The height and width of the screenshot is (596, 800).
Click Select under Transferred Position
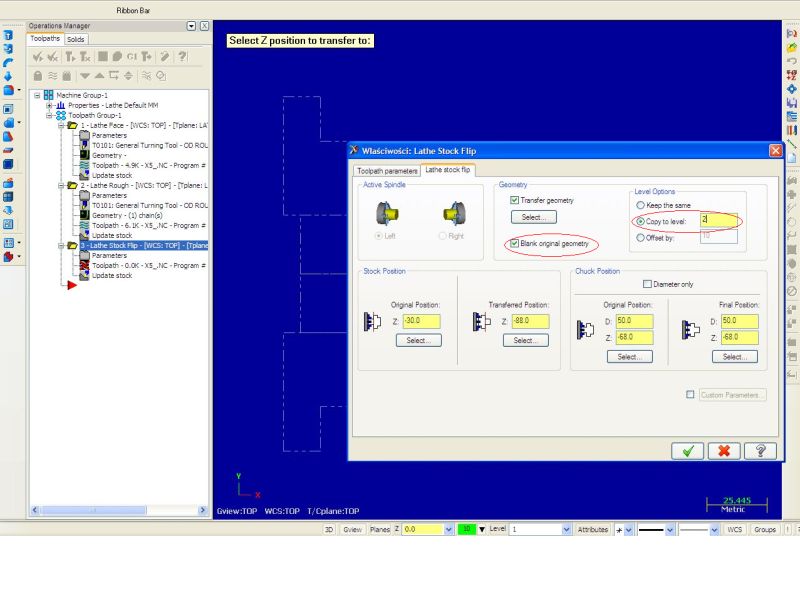pyautogui.click(x=526, y=340)
